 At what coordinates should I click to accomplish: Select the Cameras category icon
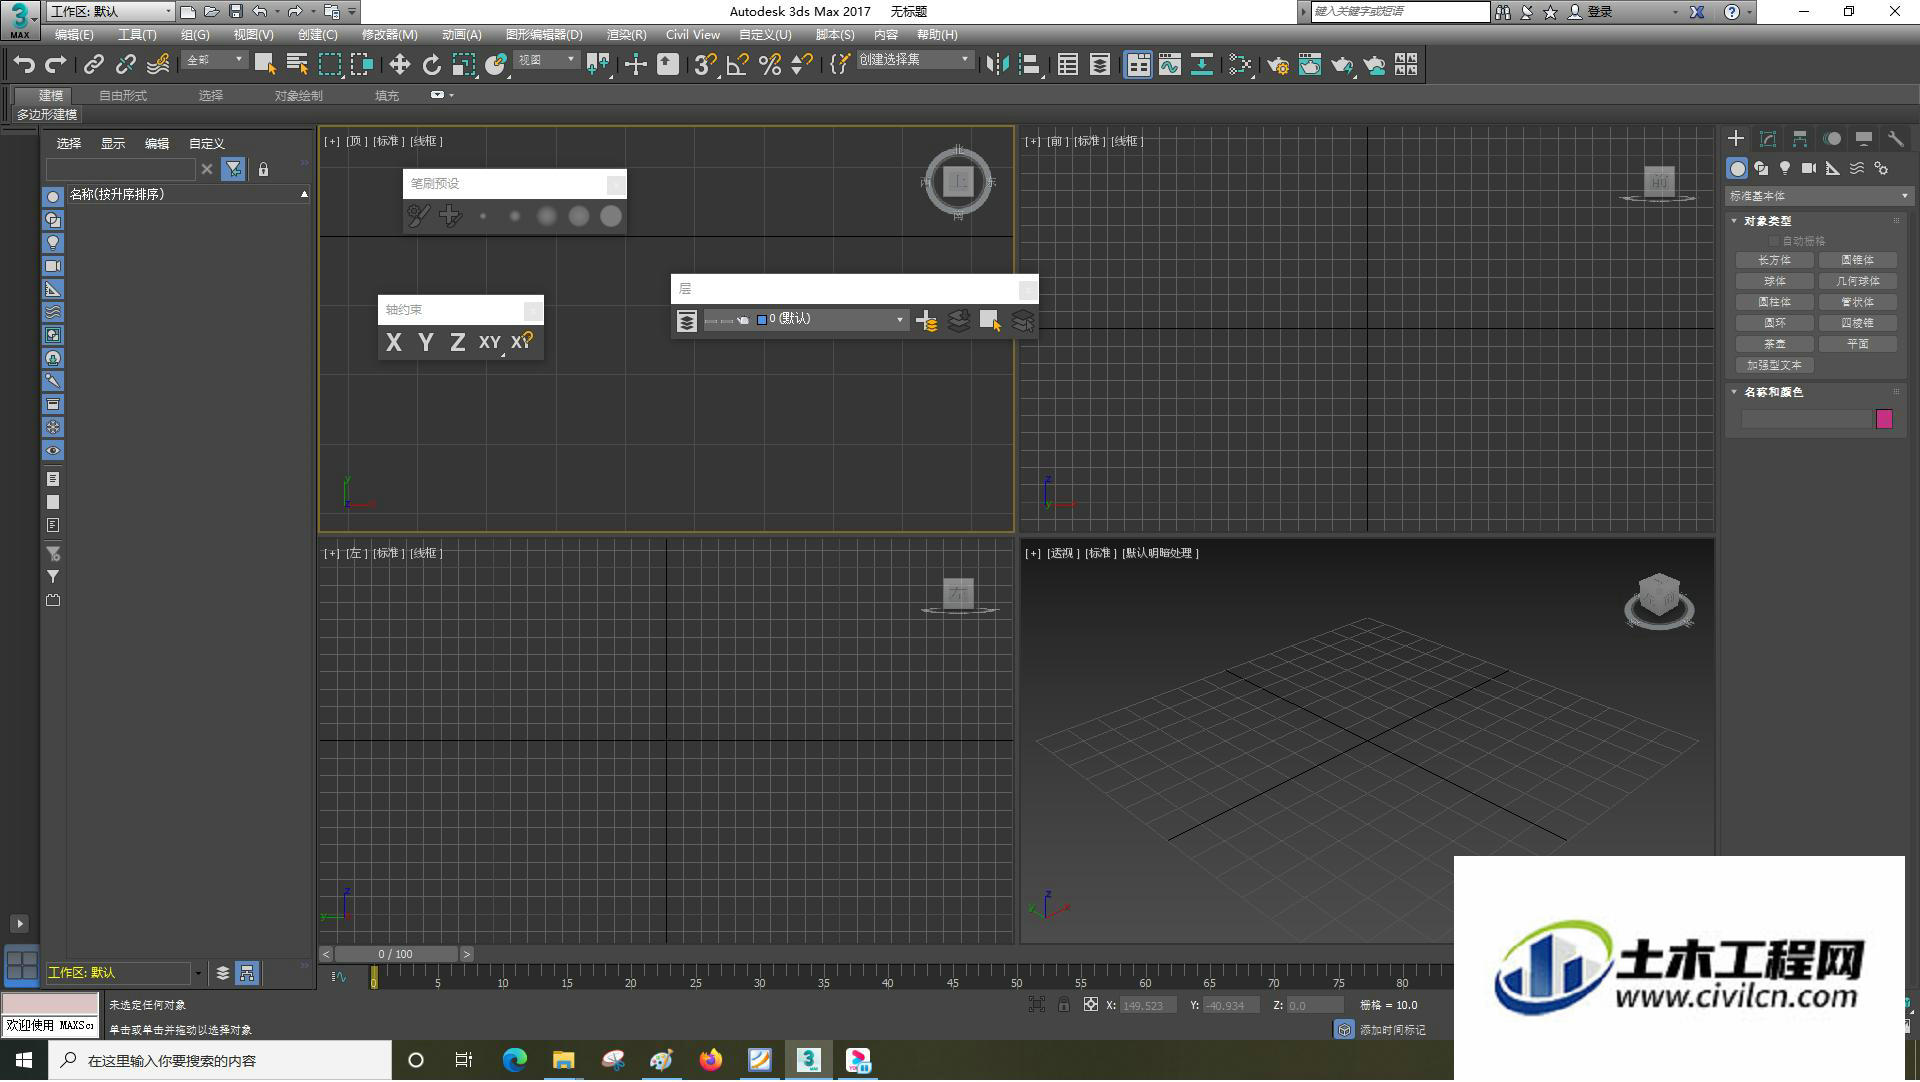coord(1809,169)
